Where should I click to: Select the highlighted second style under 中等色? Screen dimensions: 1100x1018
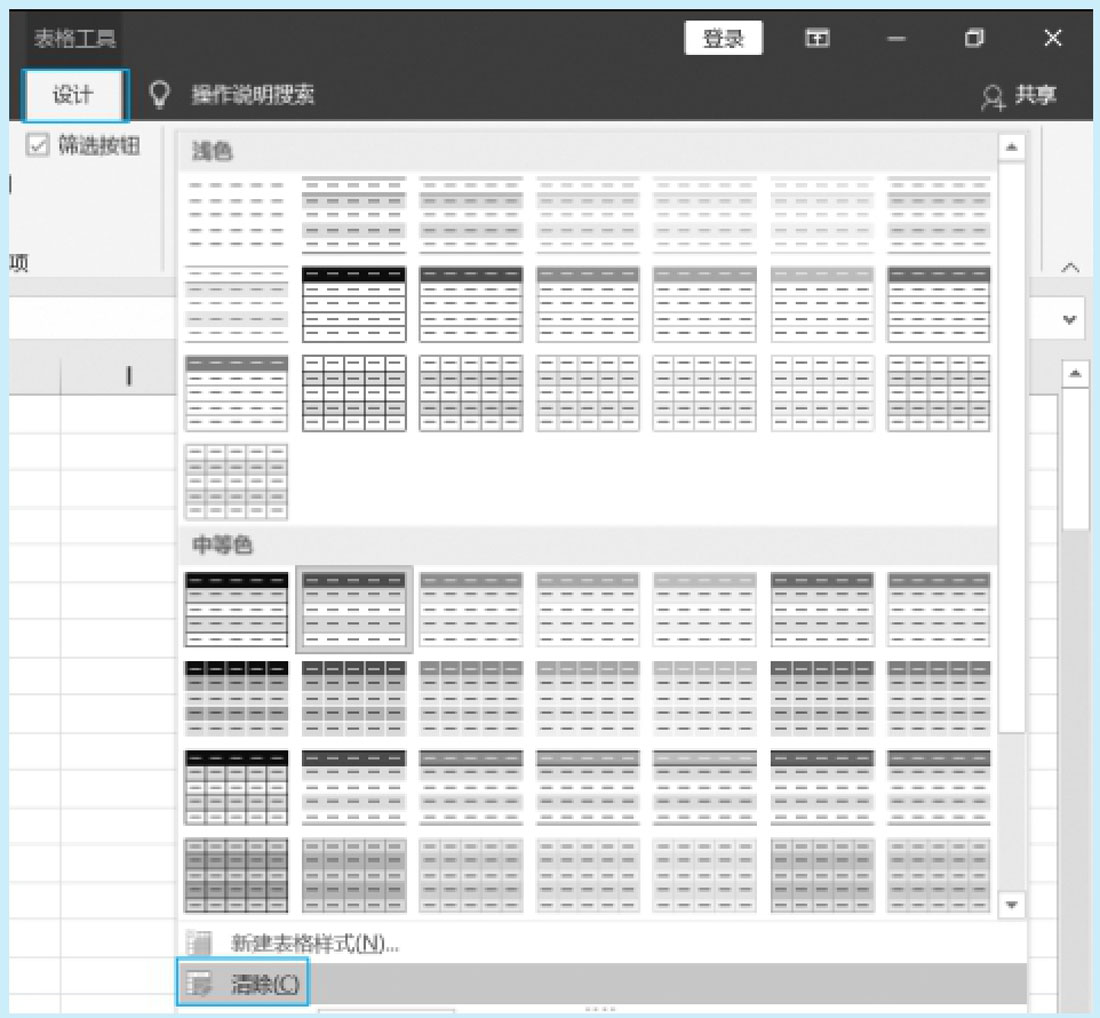coord(354,609)
